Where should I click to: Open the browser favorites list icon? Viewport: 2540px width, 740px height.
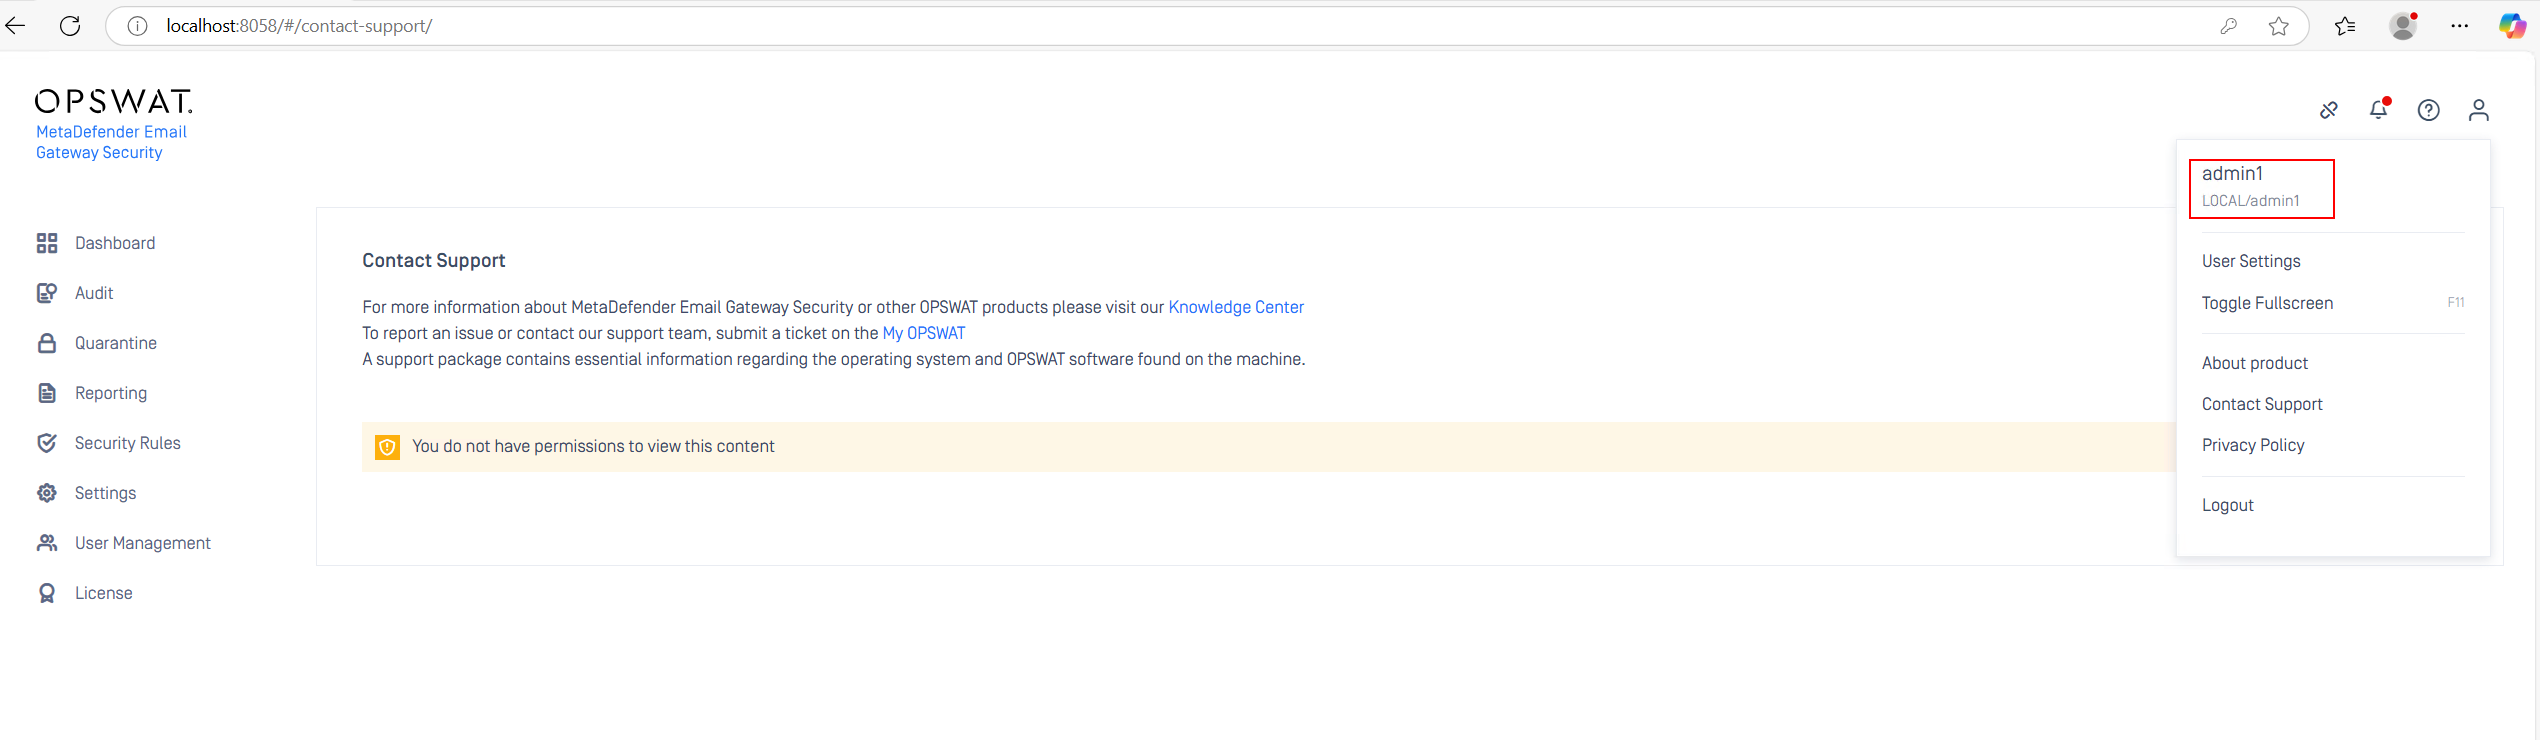(x=2345, y=26)
